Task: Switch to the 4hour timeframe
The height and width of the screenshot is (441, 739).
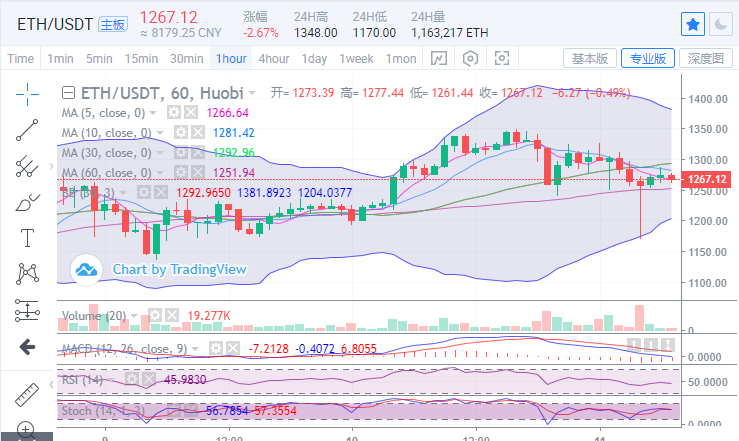Action: coord(273,58)
